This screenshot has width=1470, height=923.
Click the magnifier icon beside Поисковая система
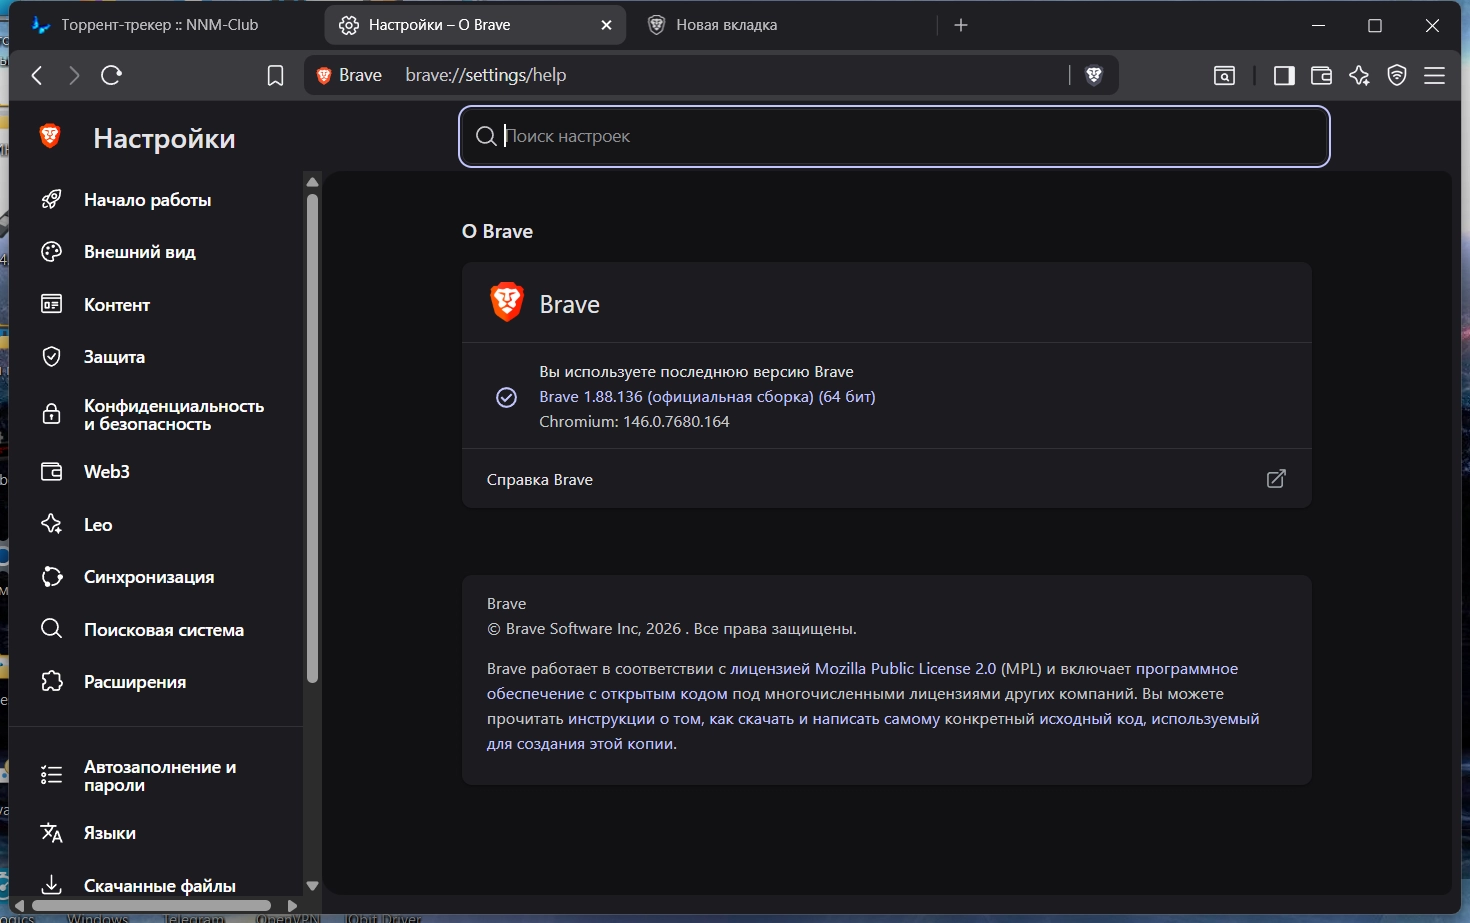point(51,629)
